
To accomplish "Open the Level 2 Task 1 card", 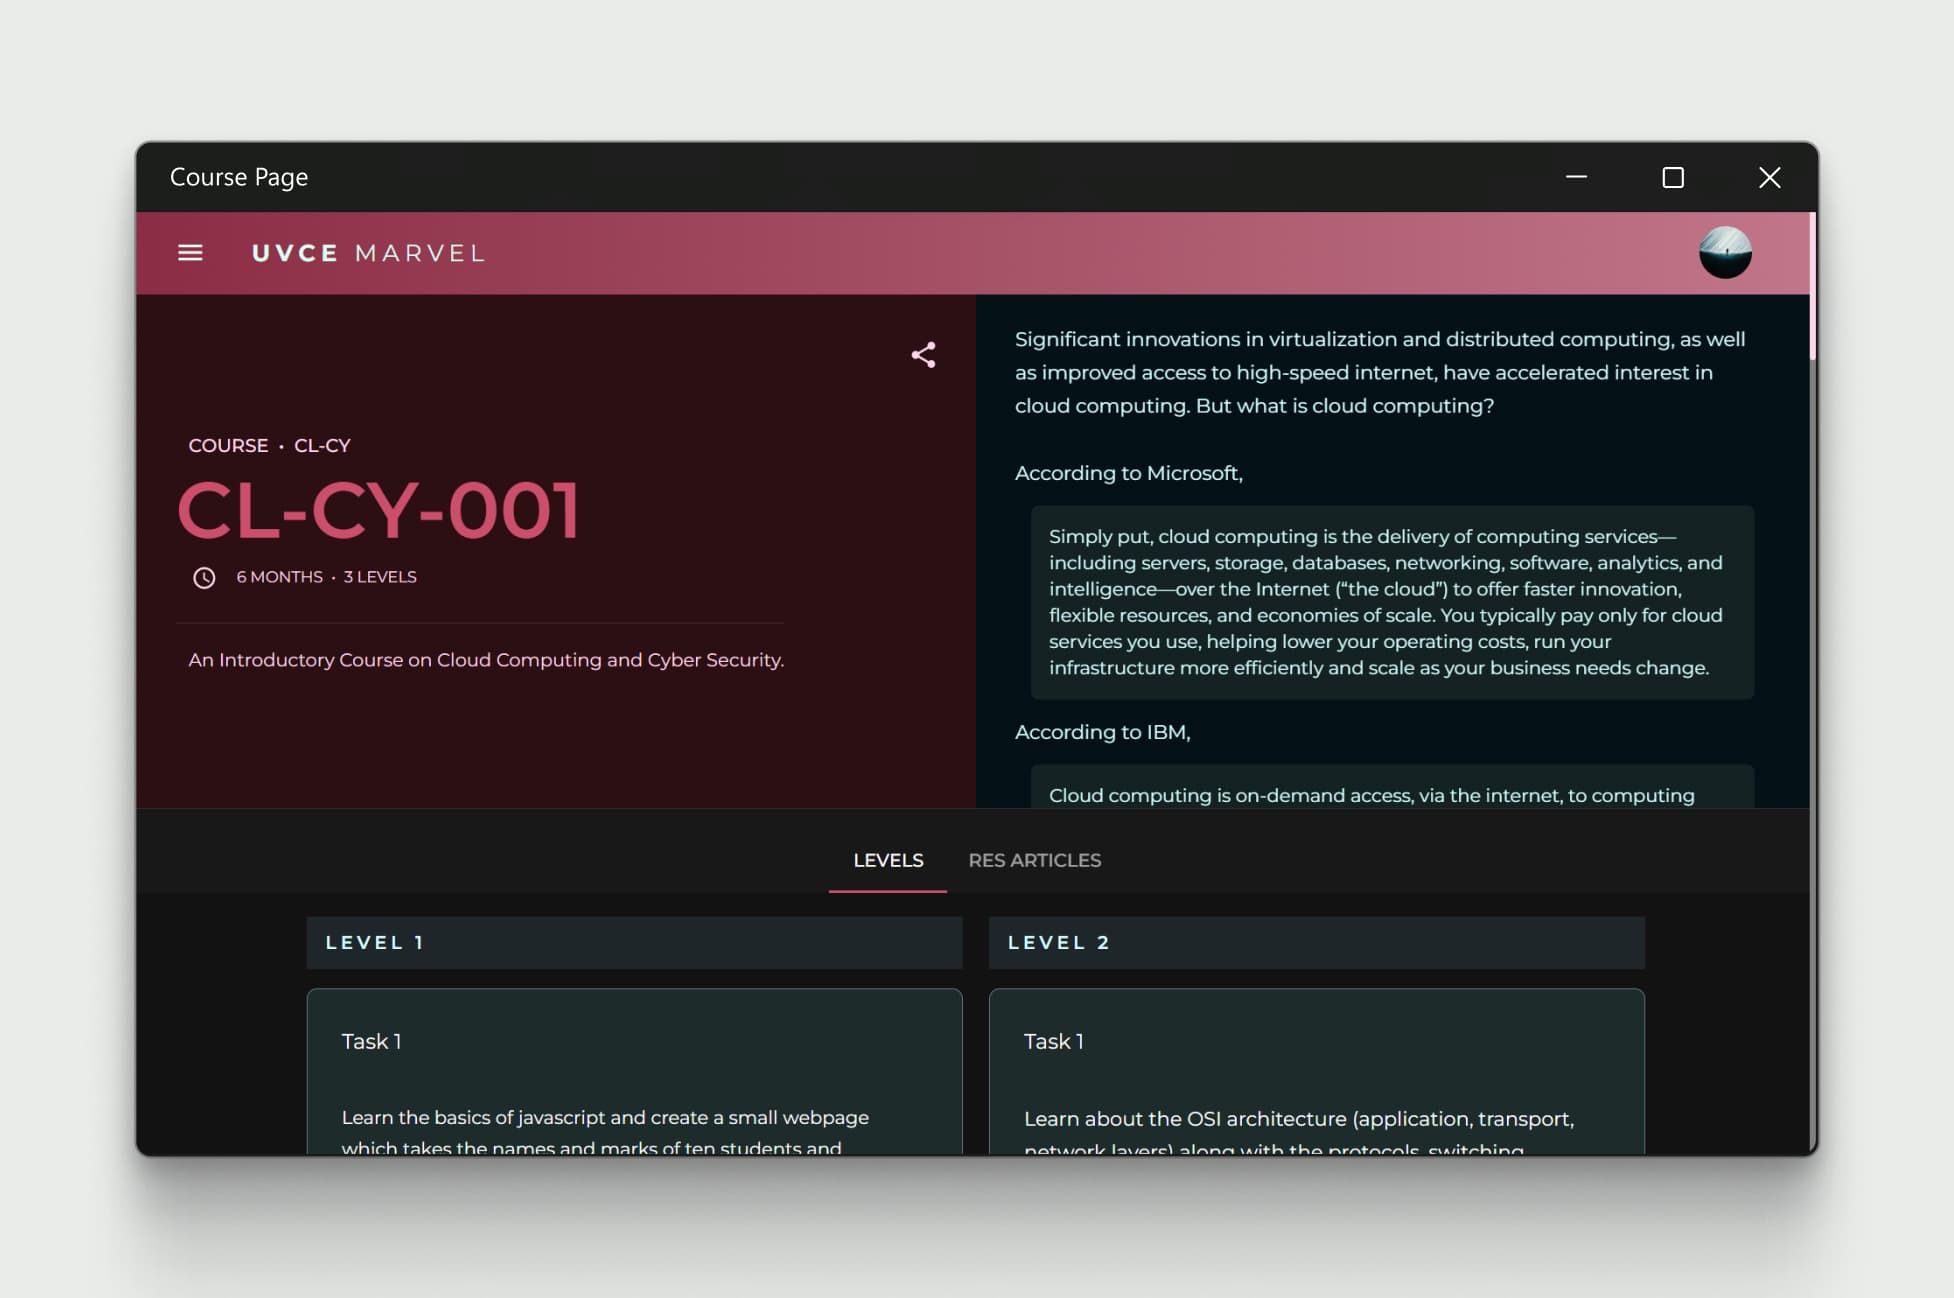I will (x=1316, y=1072).
